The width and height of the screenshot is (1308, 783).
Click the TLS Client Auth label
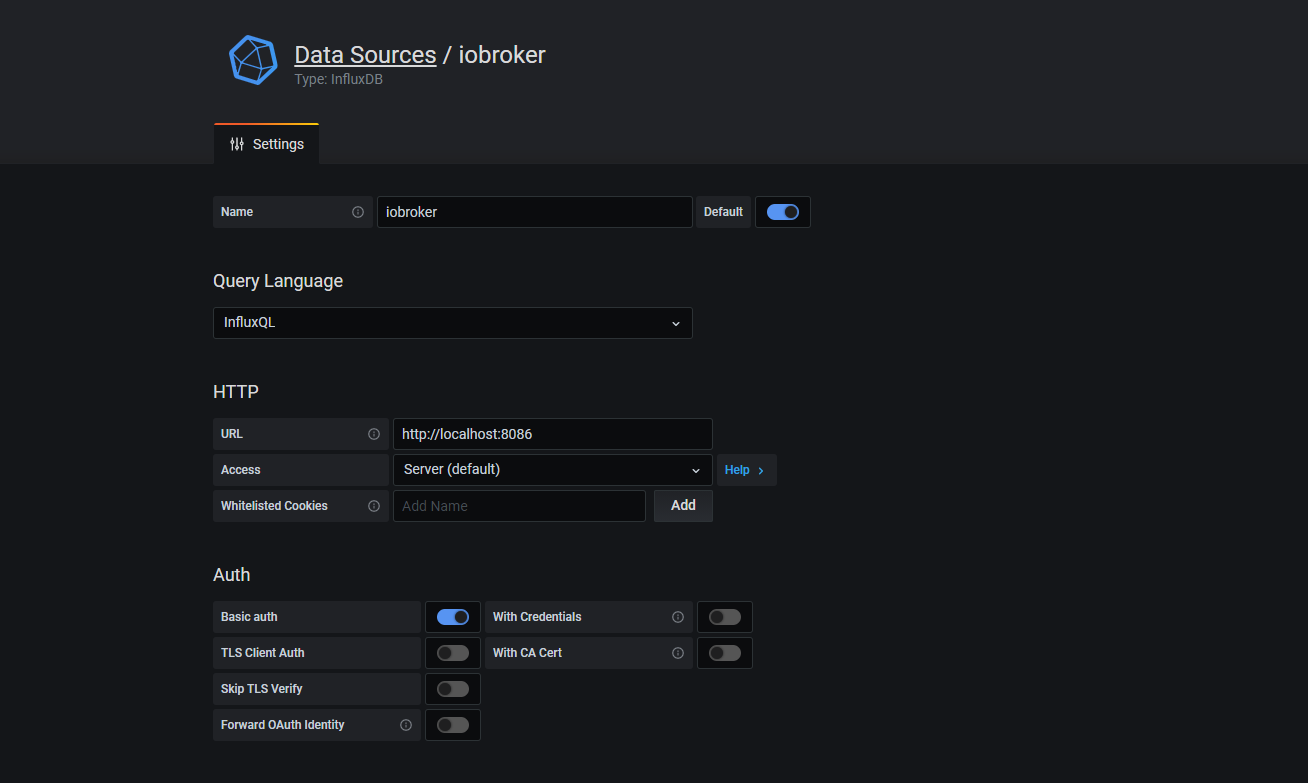point(263,653)
